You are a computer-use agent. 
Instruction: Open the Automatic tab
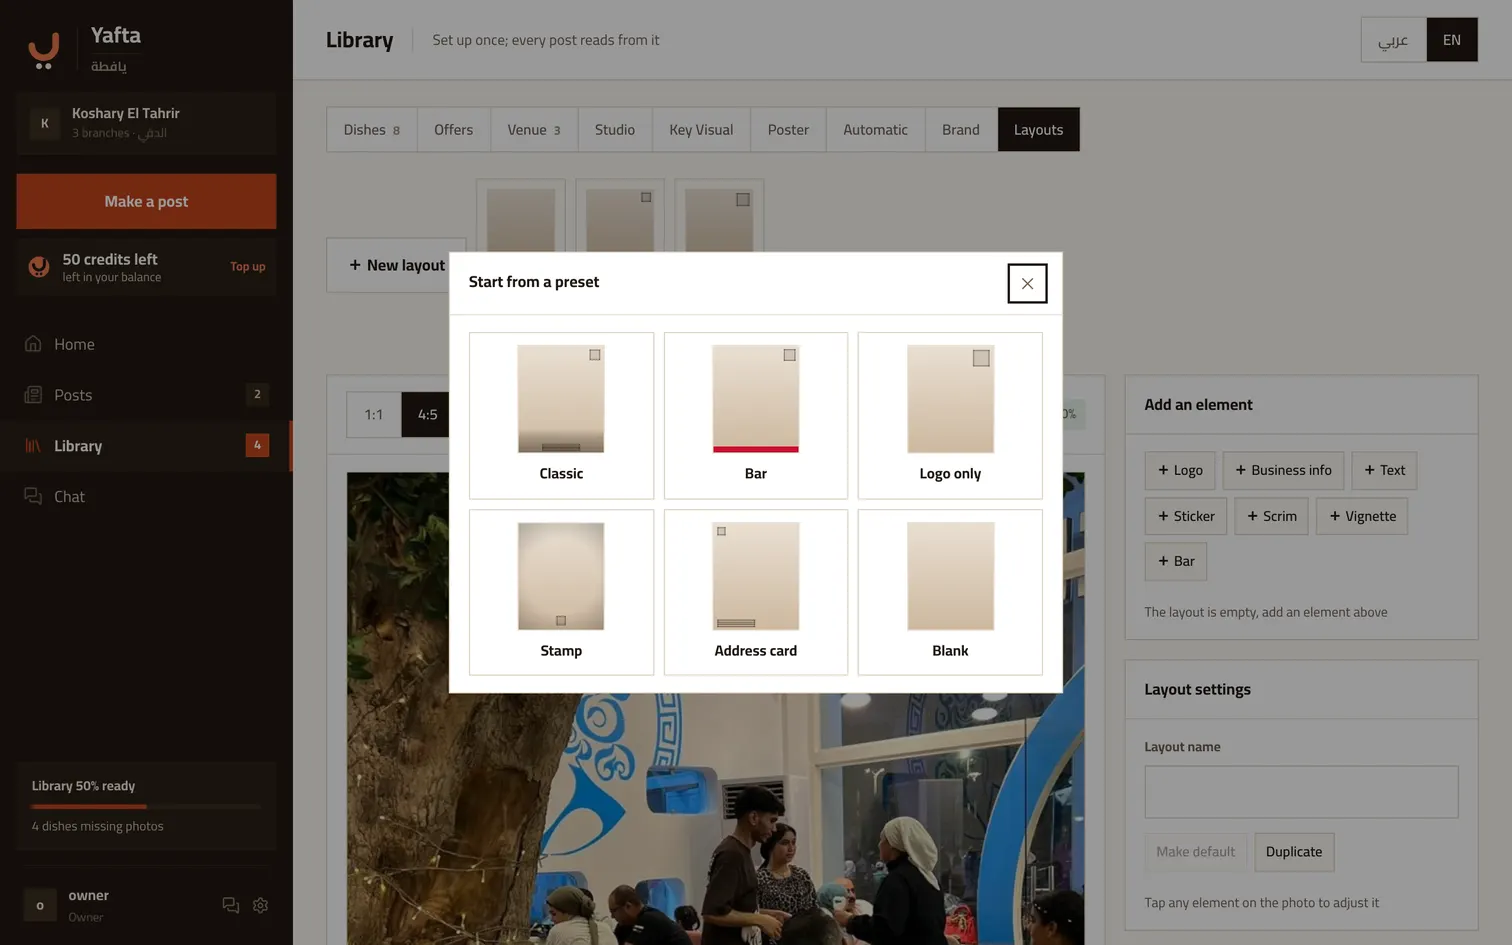(875, 130)
